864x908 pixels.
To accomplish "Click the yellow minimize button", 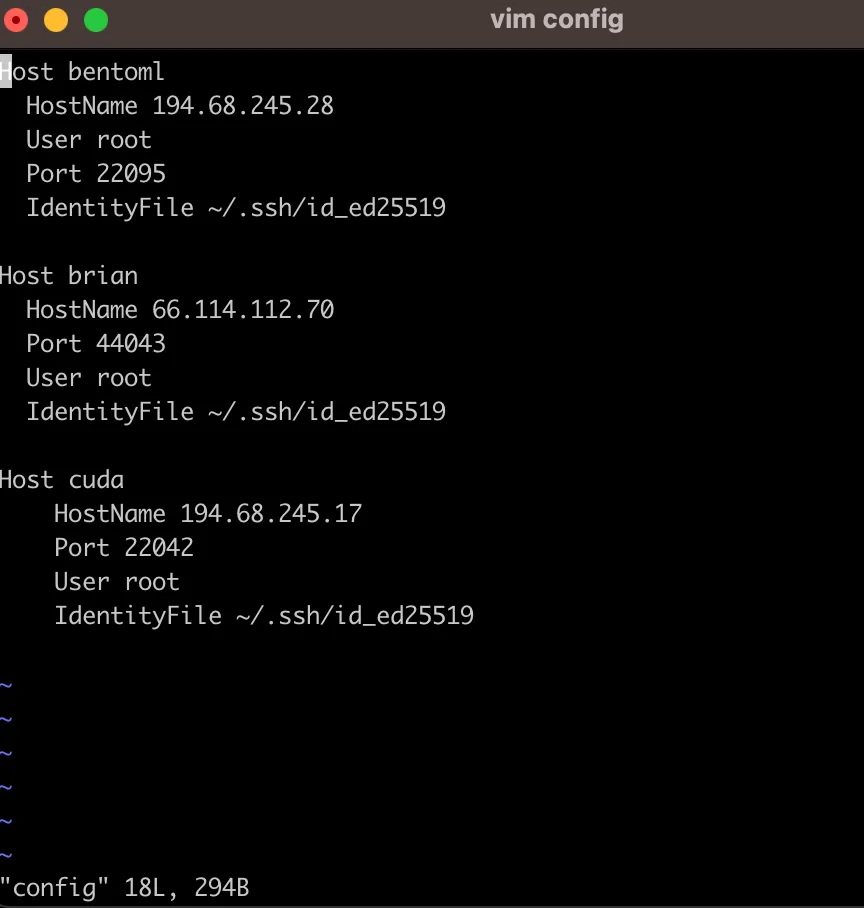I will pyautogui.click(x=56, y=18).
